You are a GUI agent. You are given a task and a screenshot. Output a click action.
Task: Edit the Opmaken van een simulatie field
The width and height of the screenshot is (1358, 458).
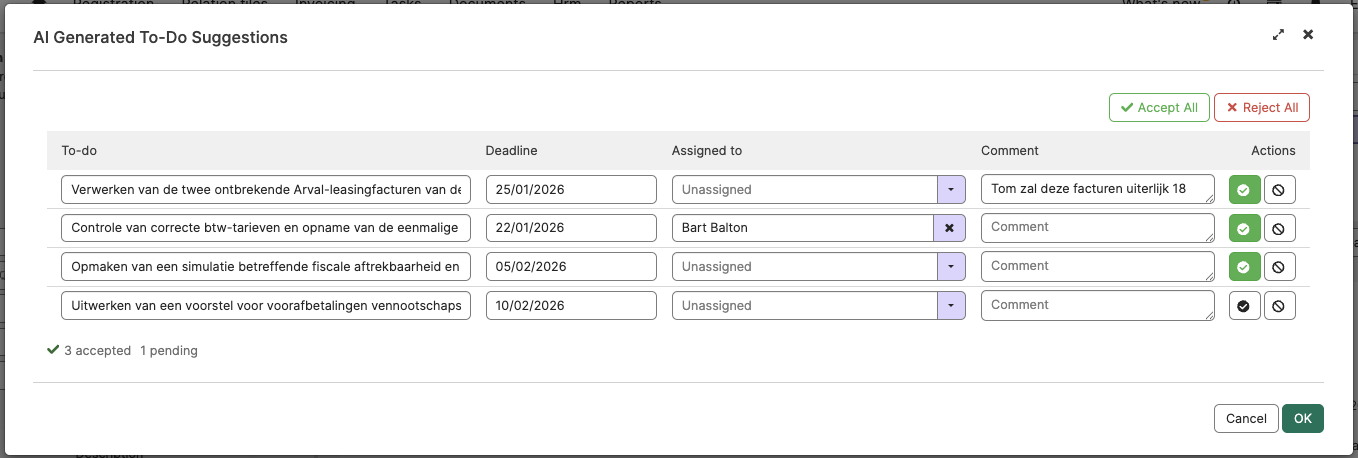(x=266, y=267)
